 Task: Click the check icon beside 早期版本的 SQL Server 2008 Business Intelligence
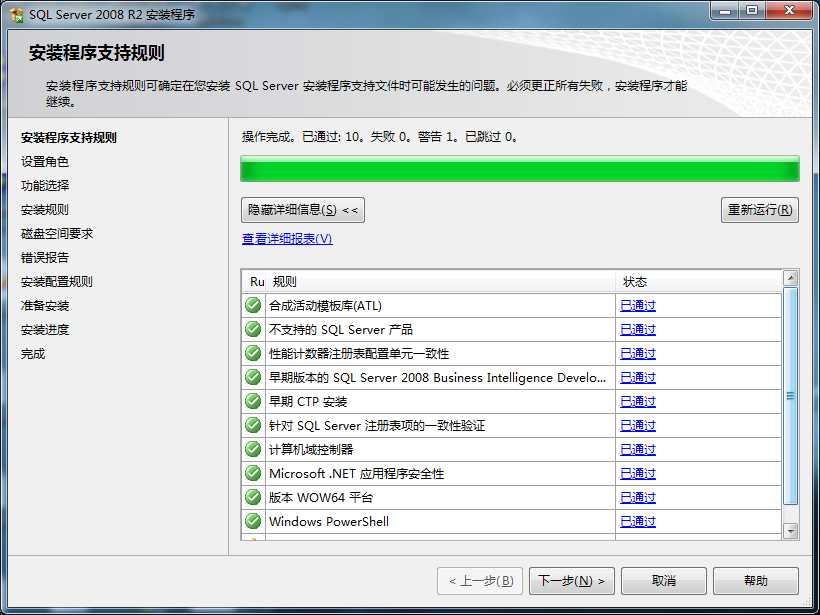pos(253,377)
